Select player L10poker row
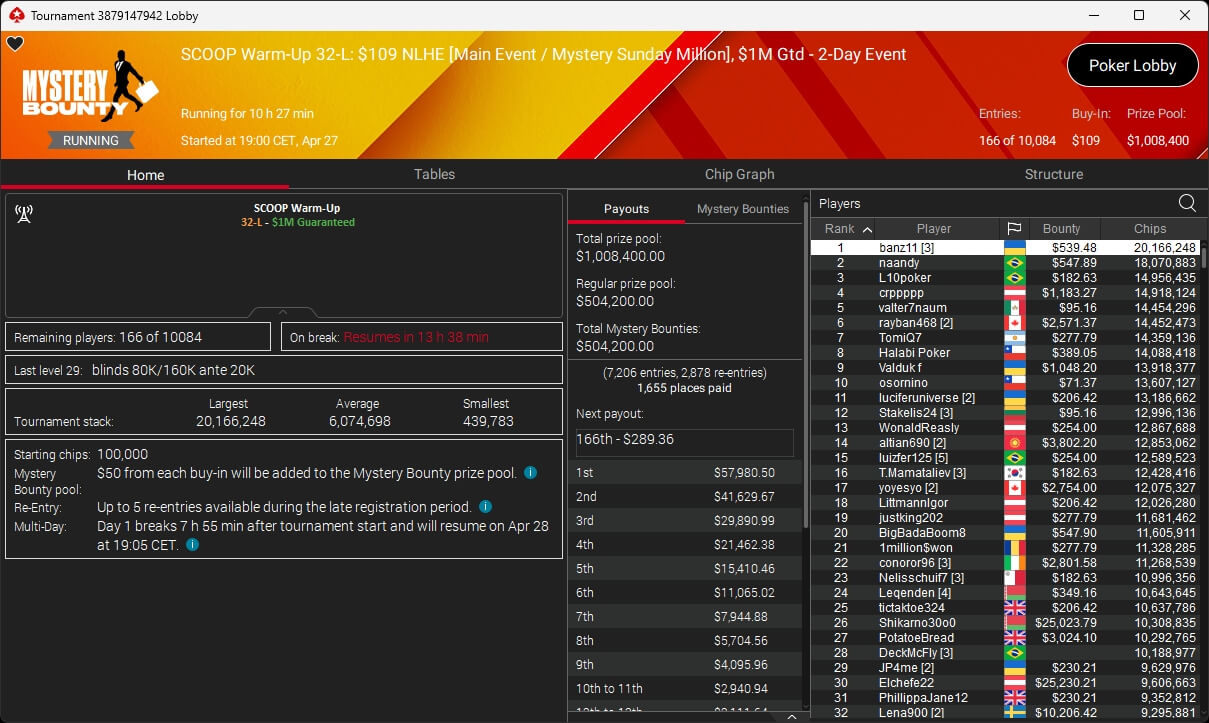 pyautogui.click(x=1005, y=278)
